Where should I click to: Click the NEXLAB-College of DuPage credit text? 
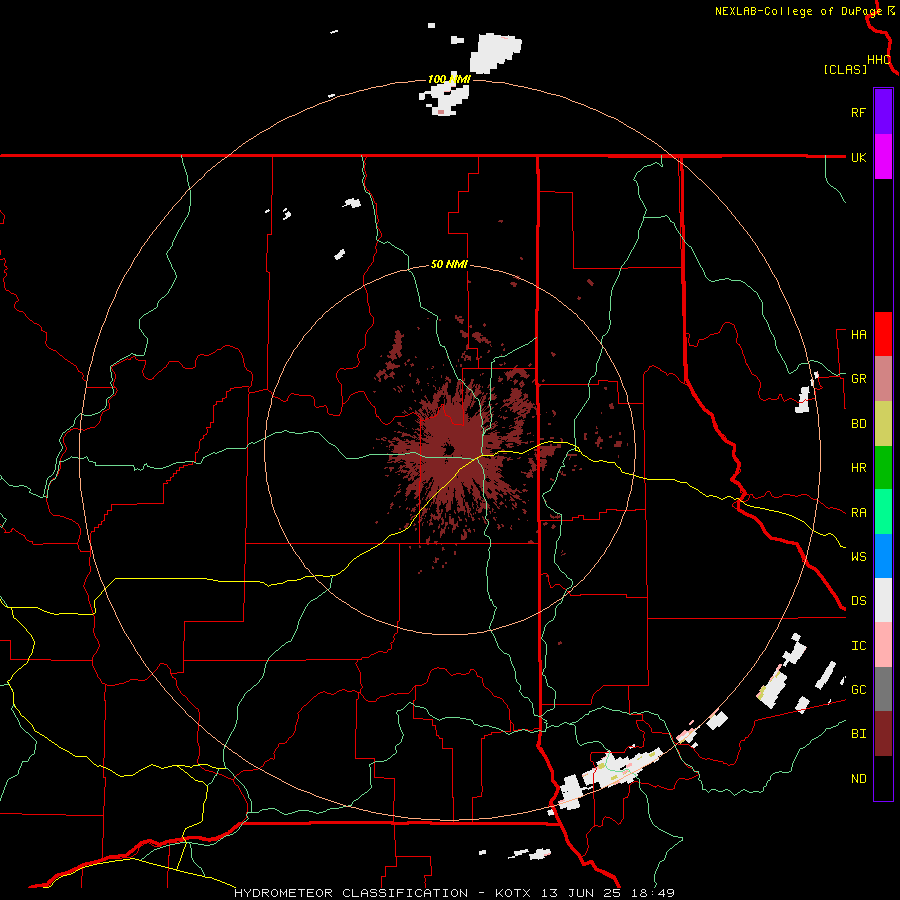pos(799,11)
